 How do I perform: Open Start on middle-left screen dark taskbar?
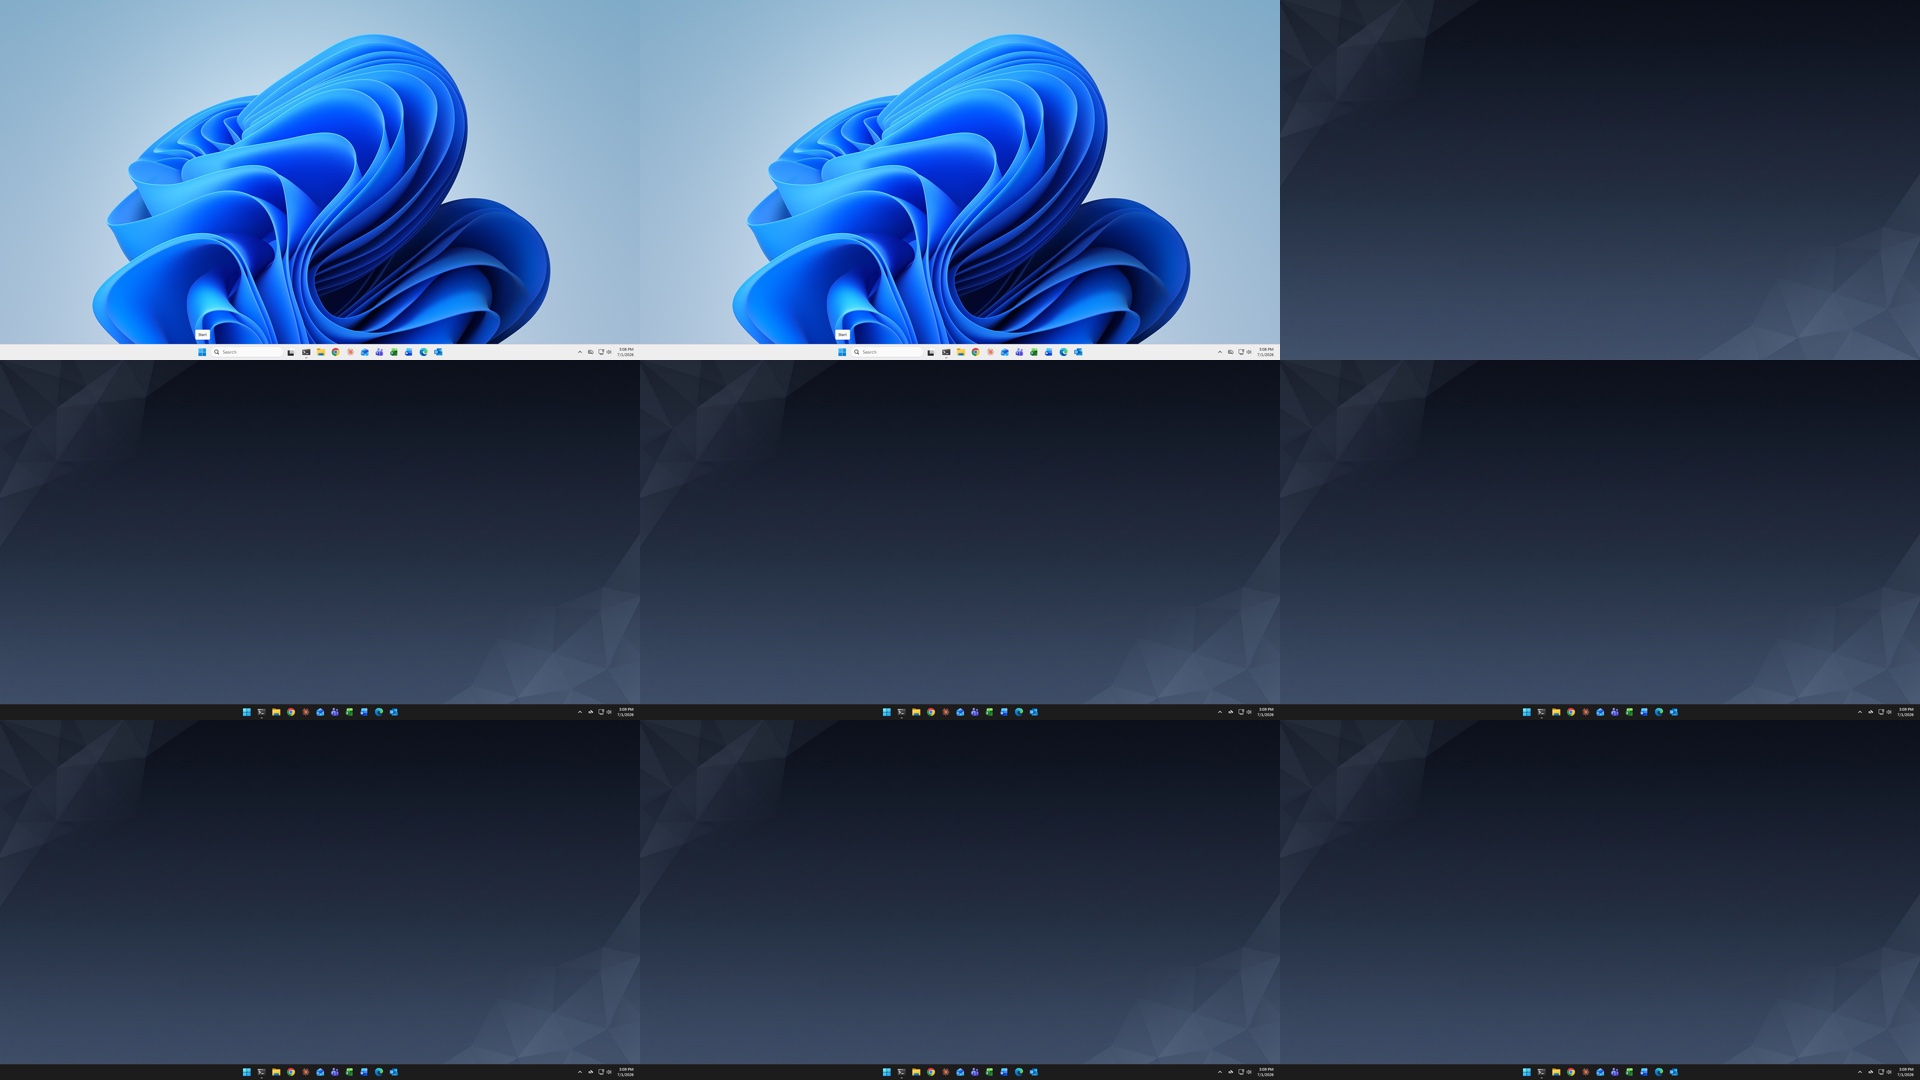pyautogui.click(x=247, y=712)
